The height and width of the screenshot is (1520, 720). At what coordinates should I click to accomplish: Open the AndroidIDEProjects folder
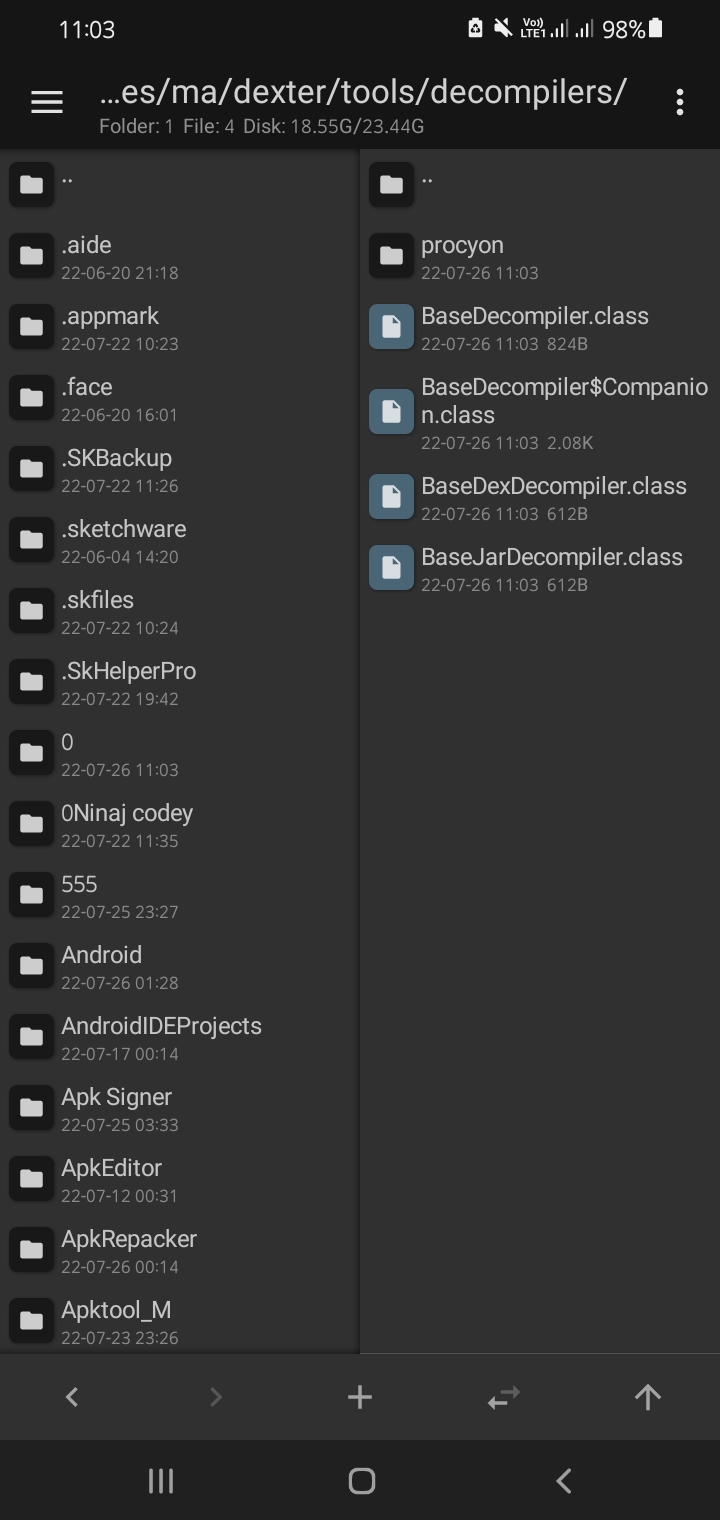tap(160, 1036)
